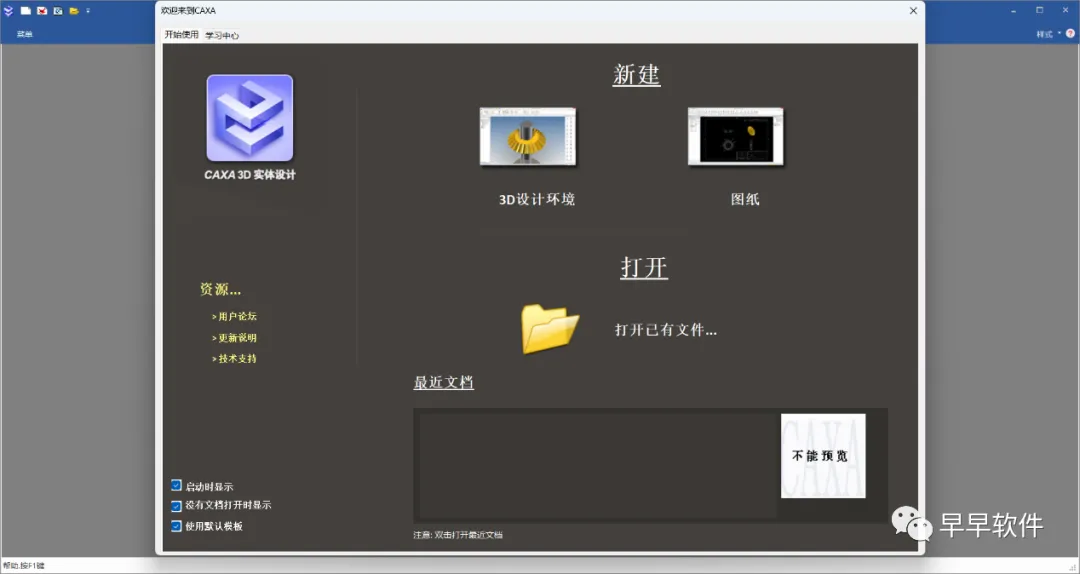
Task: Click the 资源... heading text
Action: pyautogui.click(x=220, y=289)
